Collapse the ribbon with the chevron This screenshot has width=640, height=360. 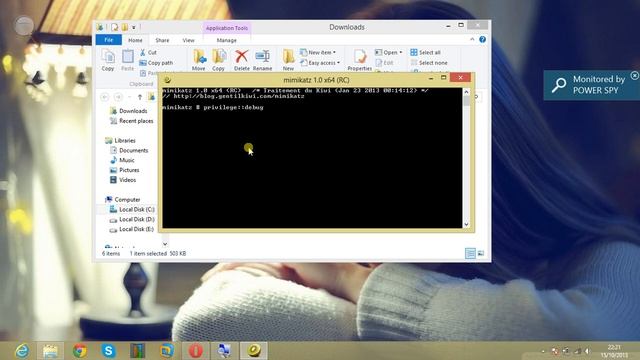click(472, 40)
